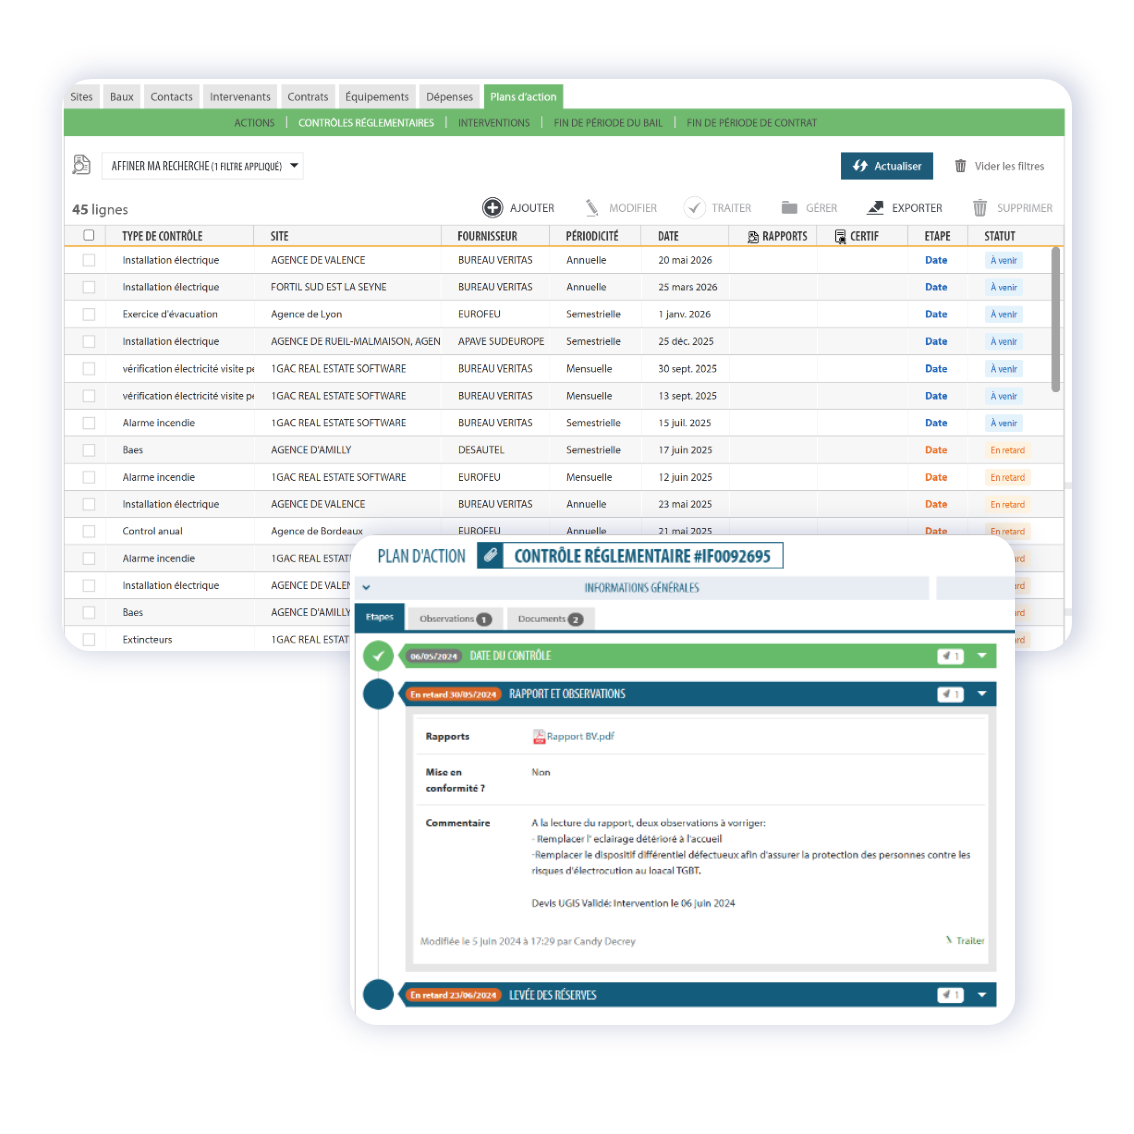Click the Exporter icon

pos(875,208)
